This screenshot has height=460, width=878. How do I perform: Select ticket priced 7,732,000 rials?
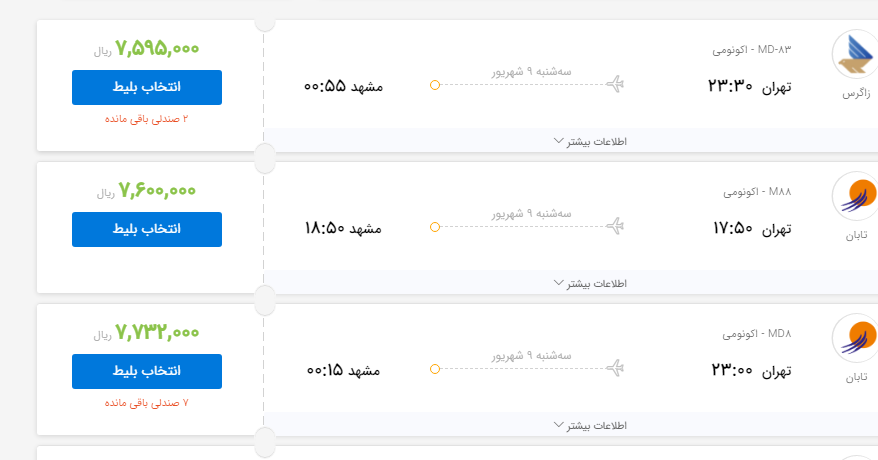point(147,371)
